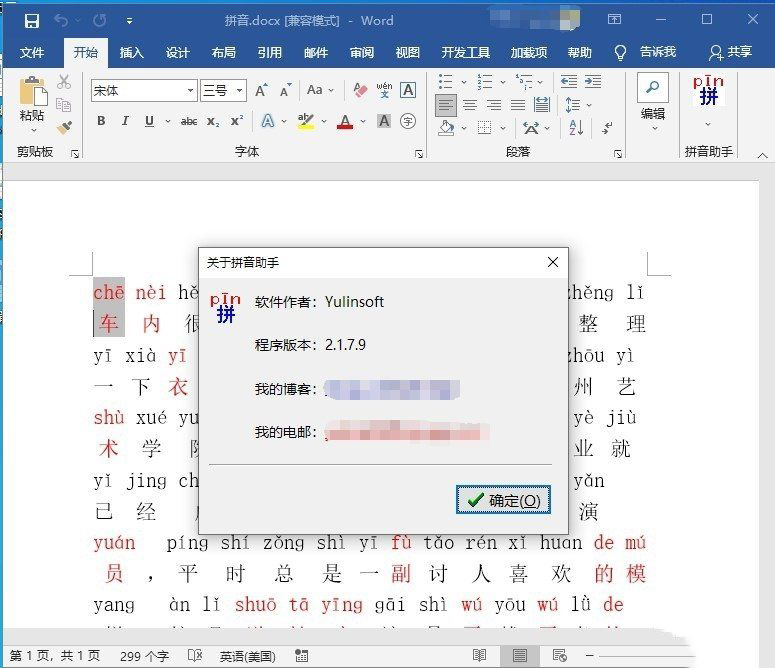Open the Paragraph dialog launcher
The height and width of the screenshot is (668, 775).
click(618, 154)
